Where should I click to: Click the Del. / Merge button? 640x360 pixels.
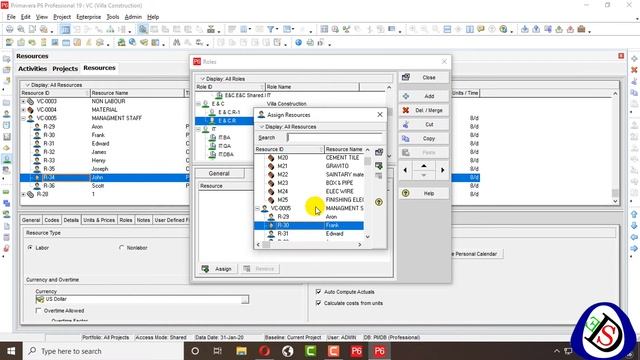pos(424,110)
